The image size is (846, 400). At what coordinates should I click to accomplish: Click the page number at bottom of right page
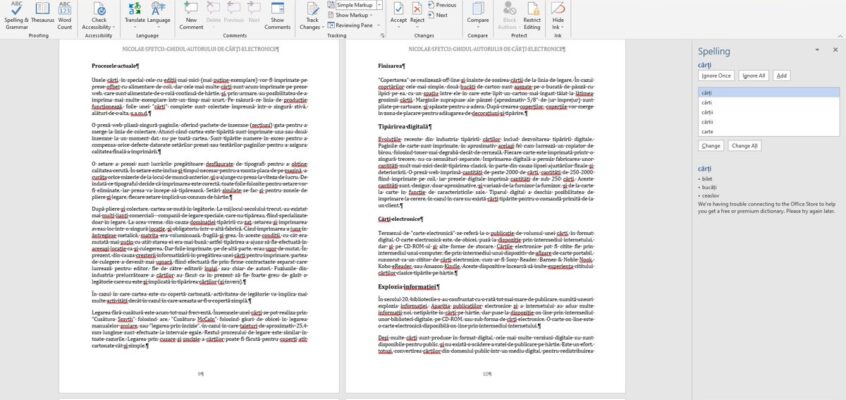pos(487,373)
